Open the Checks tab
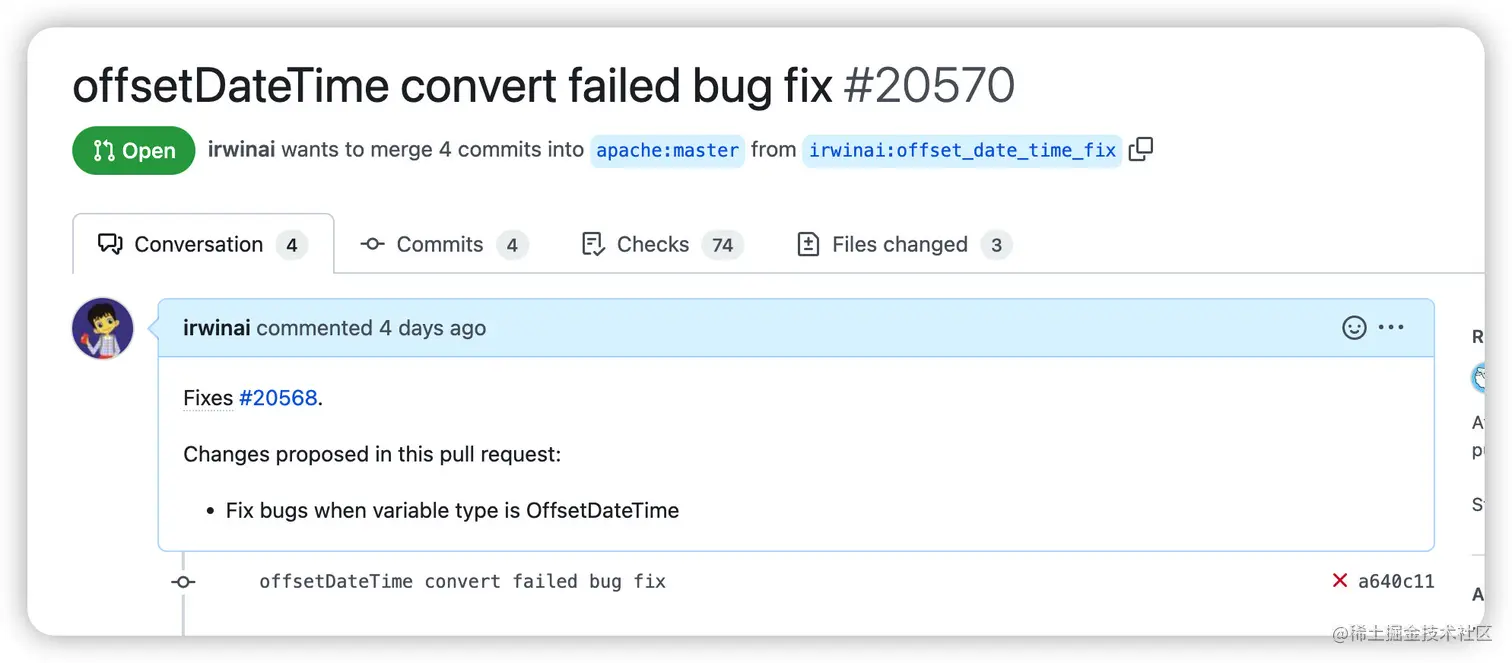Viewport: 1512px width, 663px height. tap(662, 244)
